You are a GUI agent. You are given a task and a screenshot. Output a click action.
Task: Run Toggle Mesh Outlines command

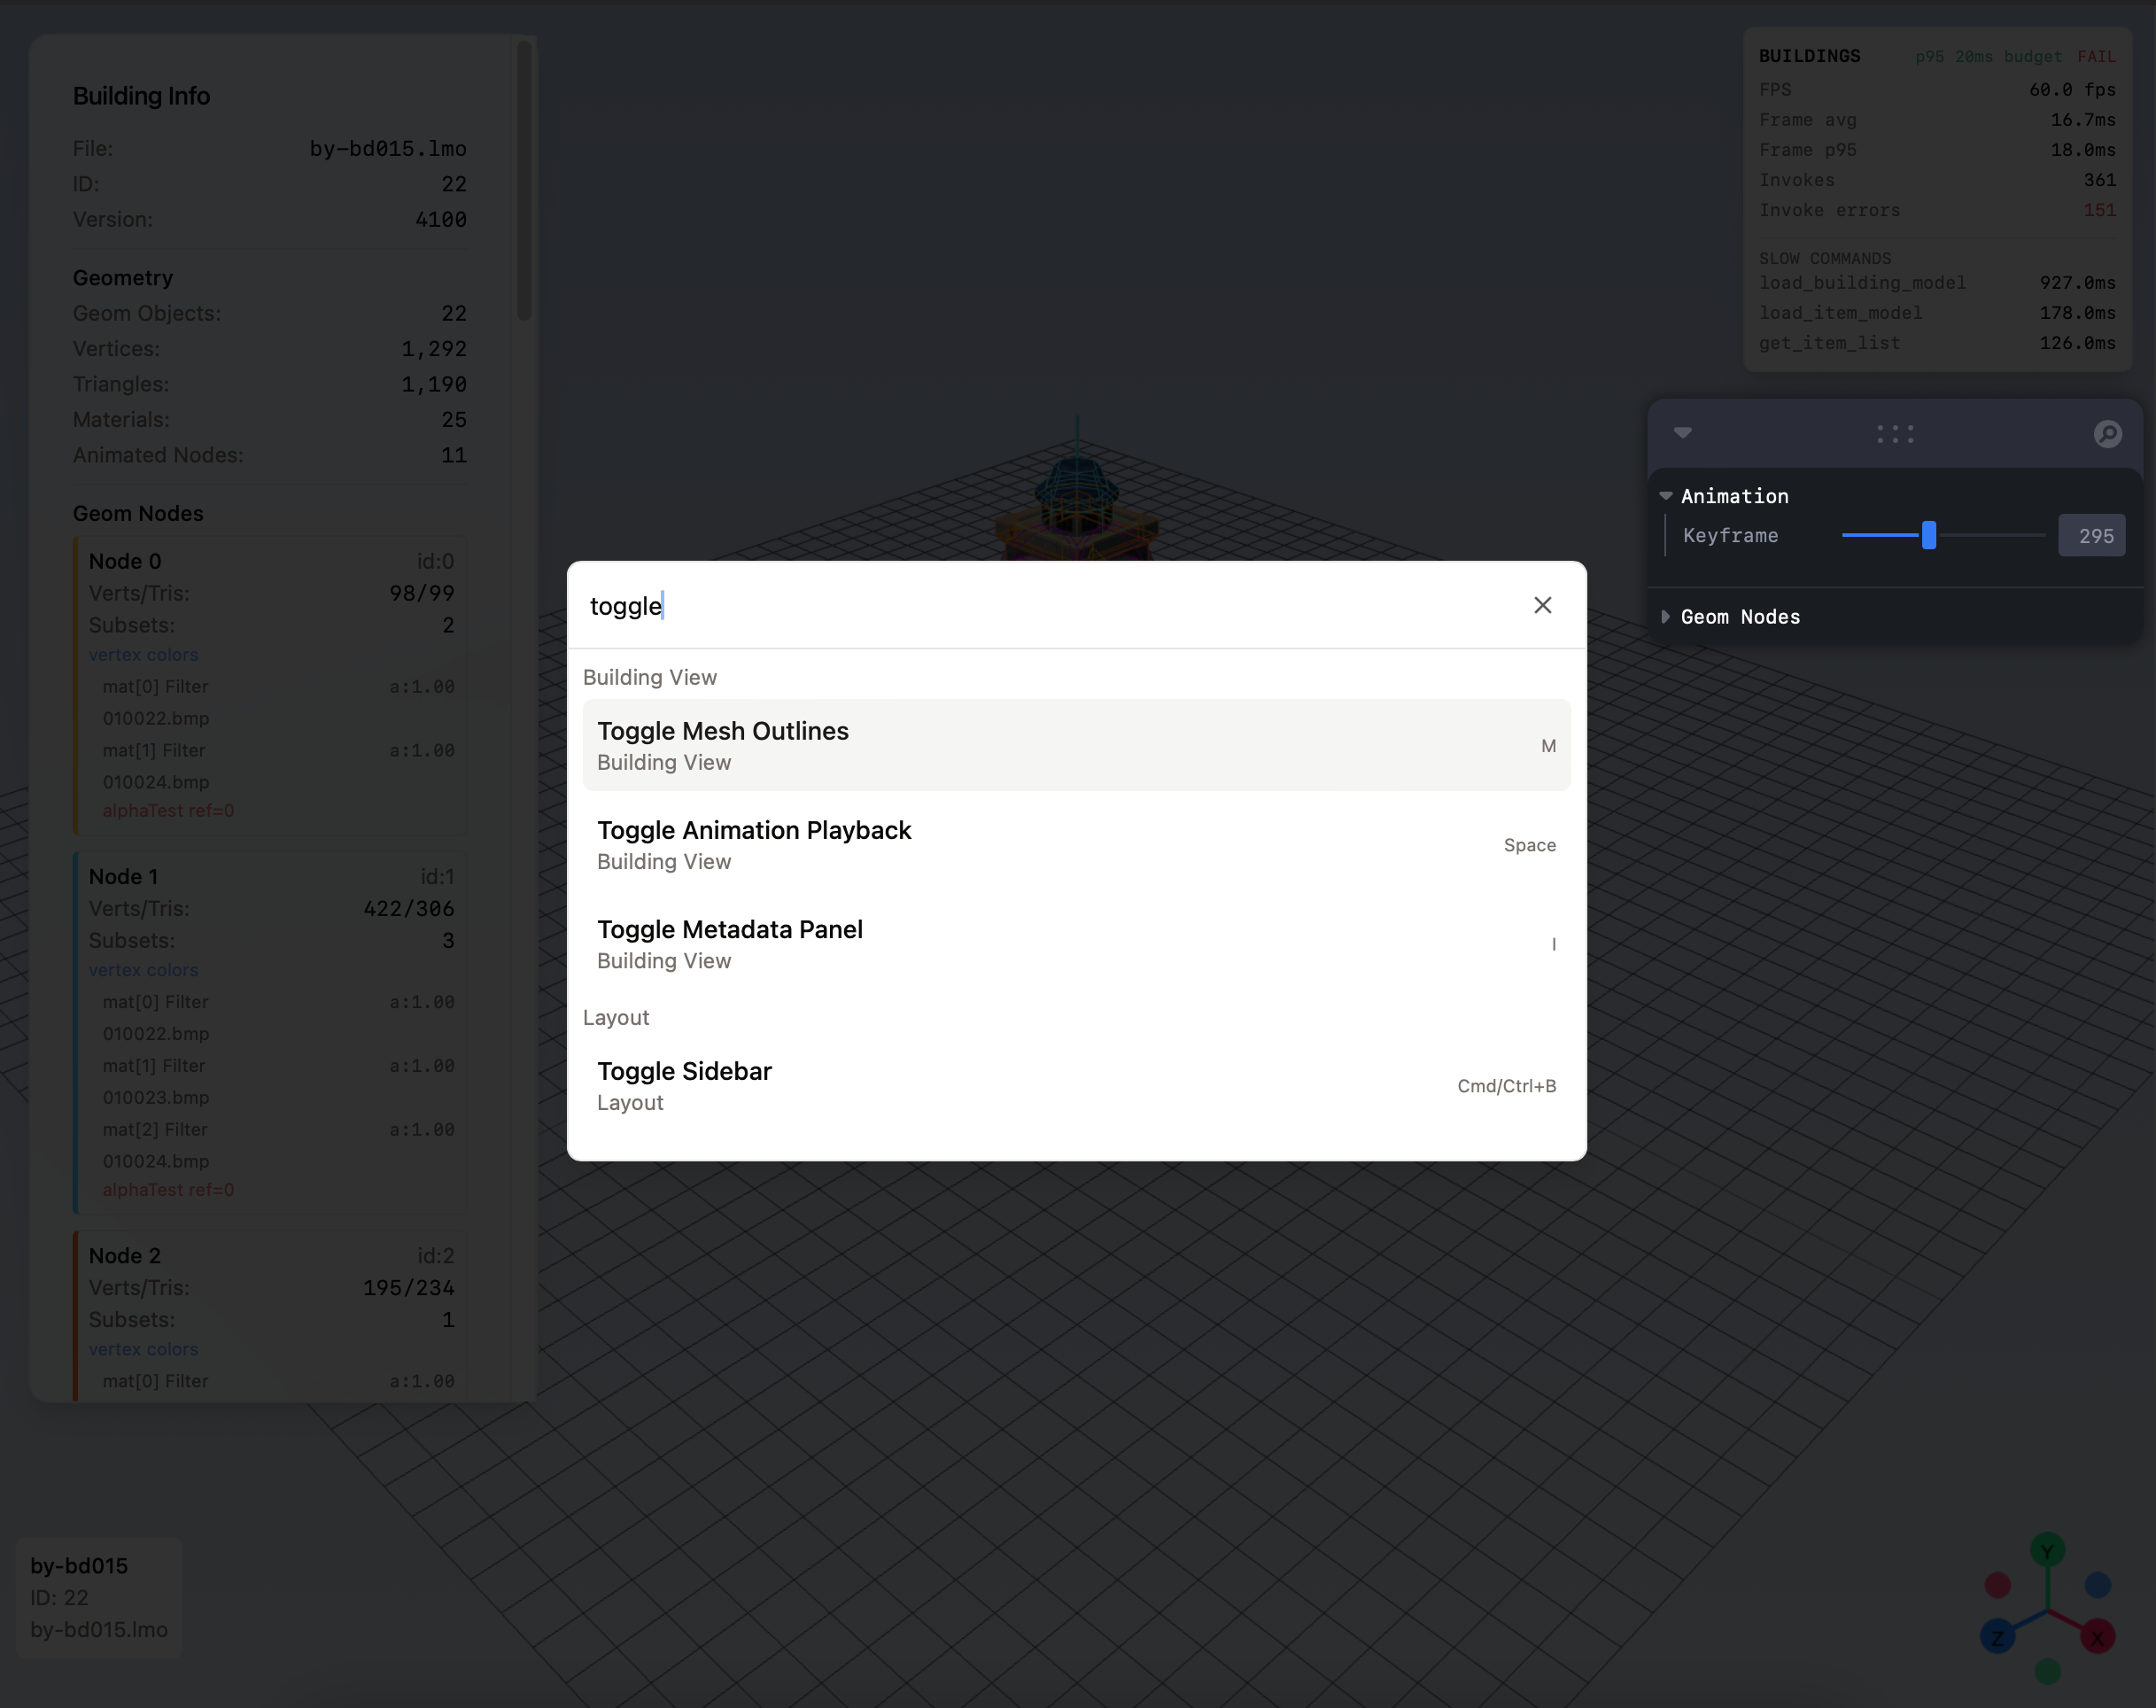point(1076,745)
